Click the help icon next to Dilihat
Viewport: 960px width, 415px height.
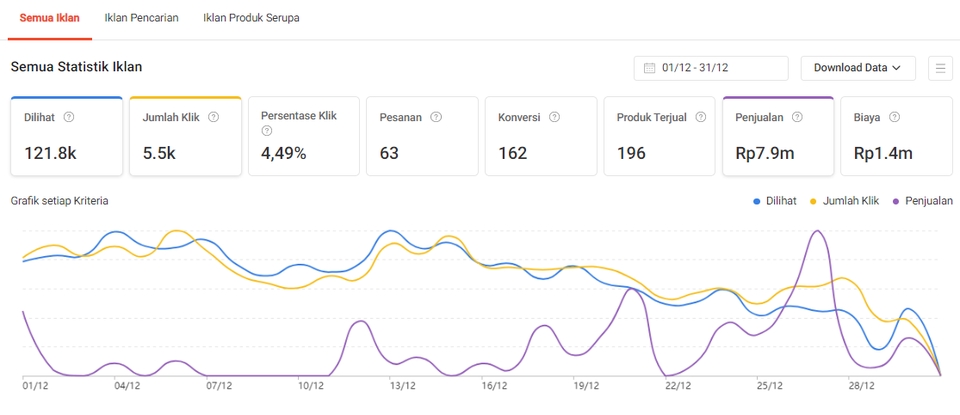tap(69, 117)
